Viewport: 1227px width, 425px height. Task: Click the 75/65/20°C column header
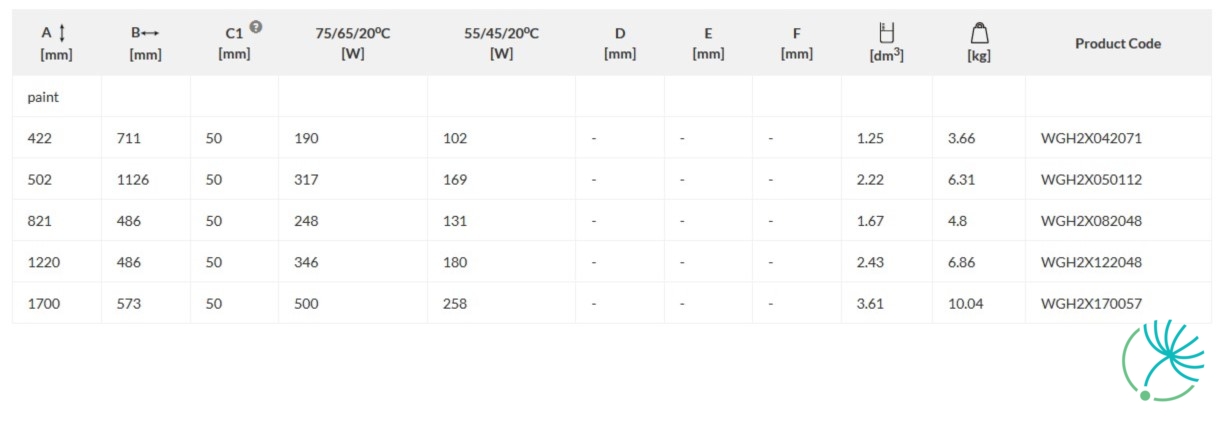pos(352,43)
